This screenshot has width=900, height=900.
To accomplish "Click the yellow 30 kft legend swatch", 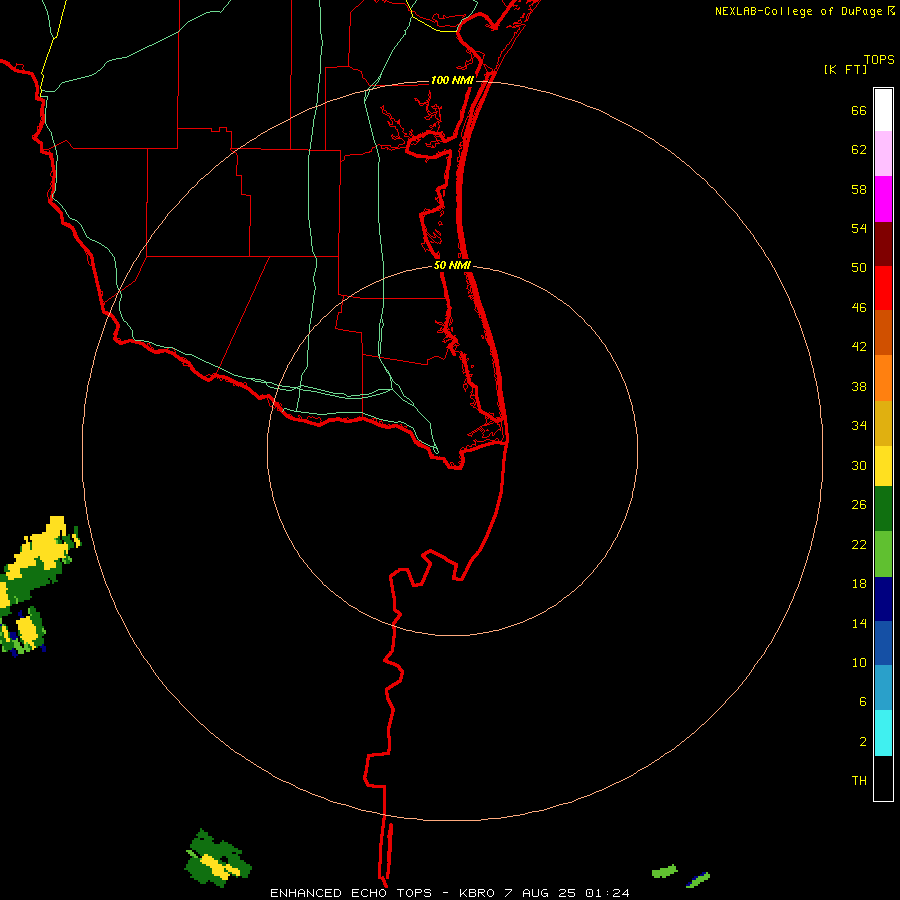I will [x=883, y=466].
